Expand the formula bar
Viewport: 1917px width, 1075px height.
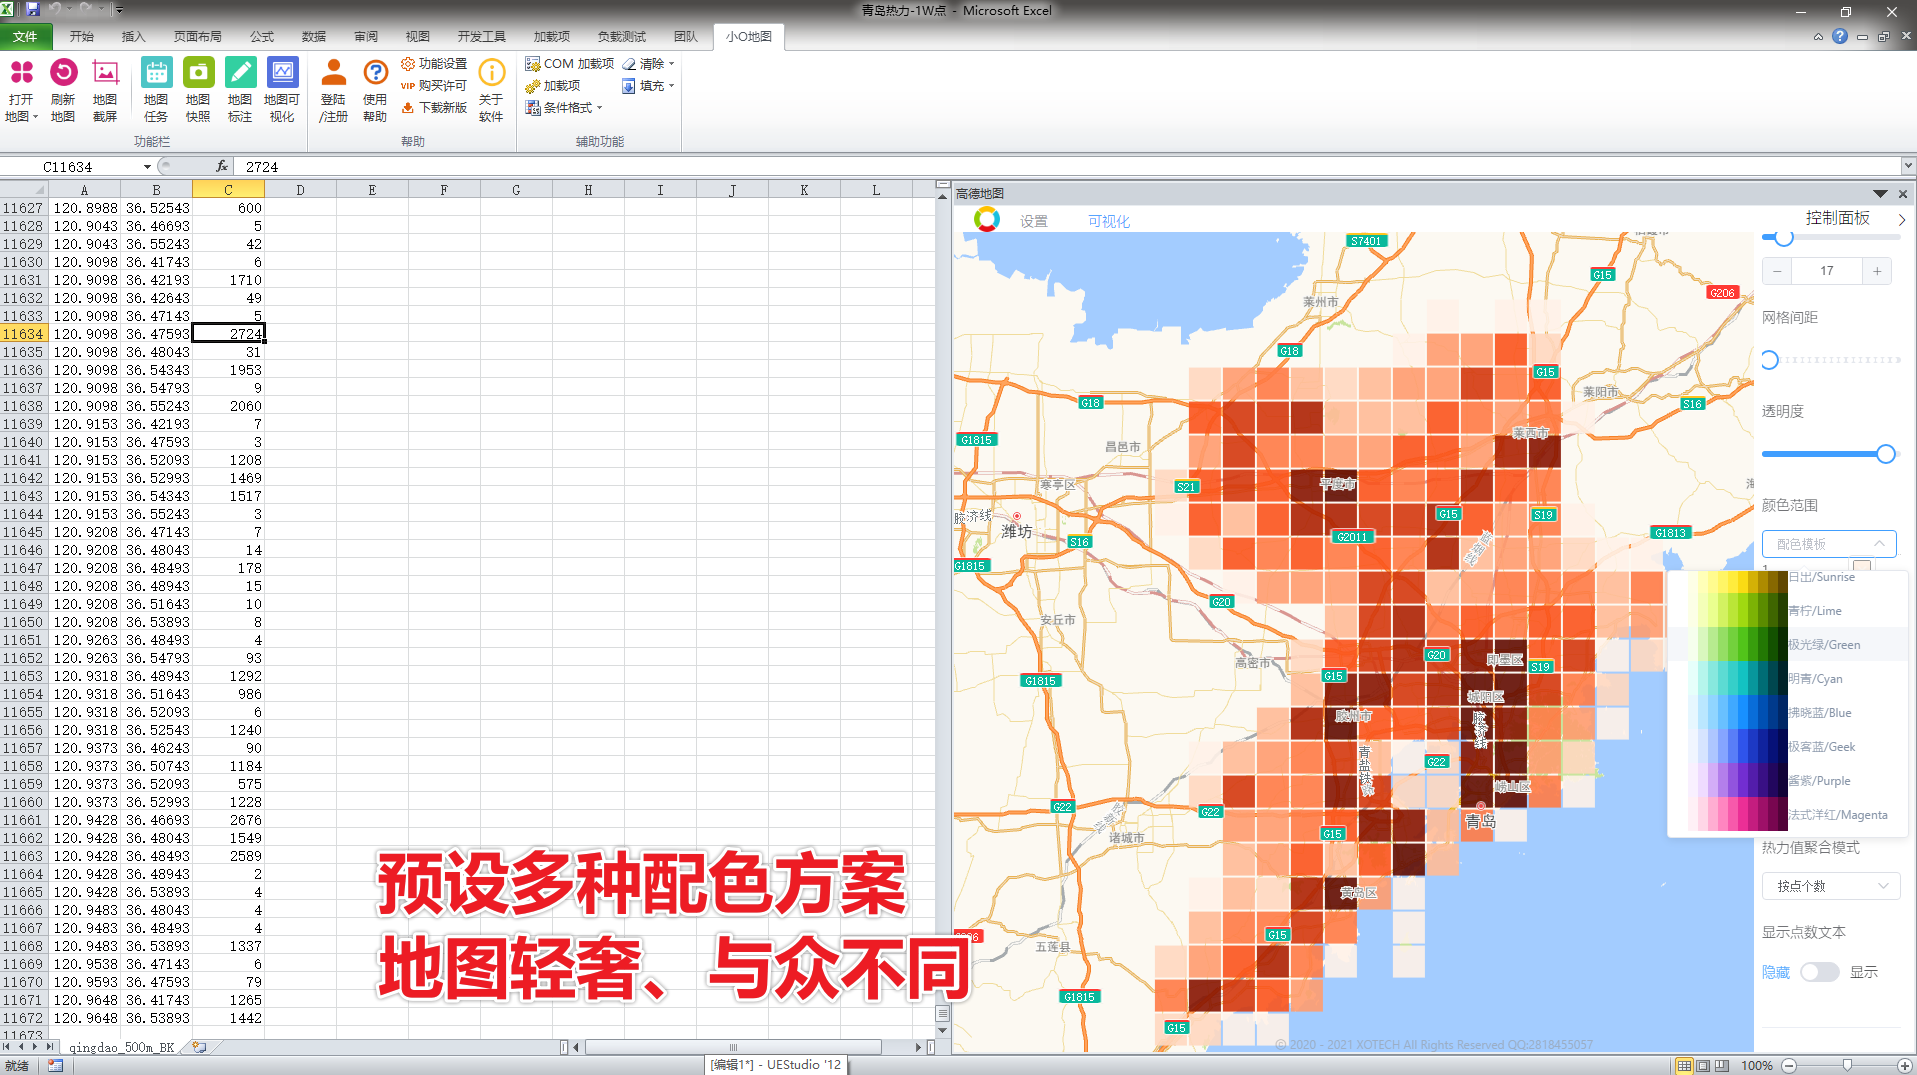(x=1908, y=166)
